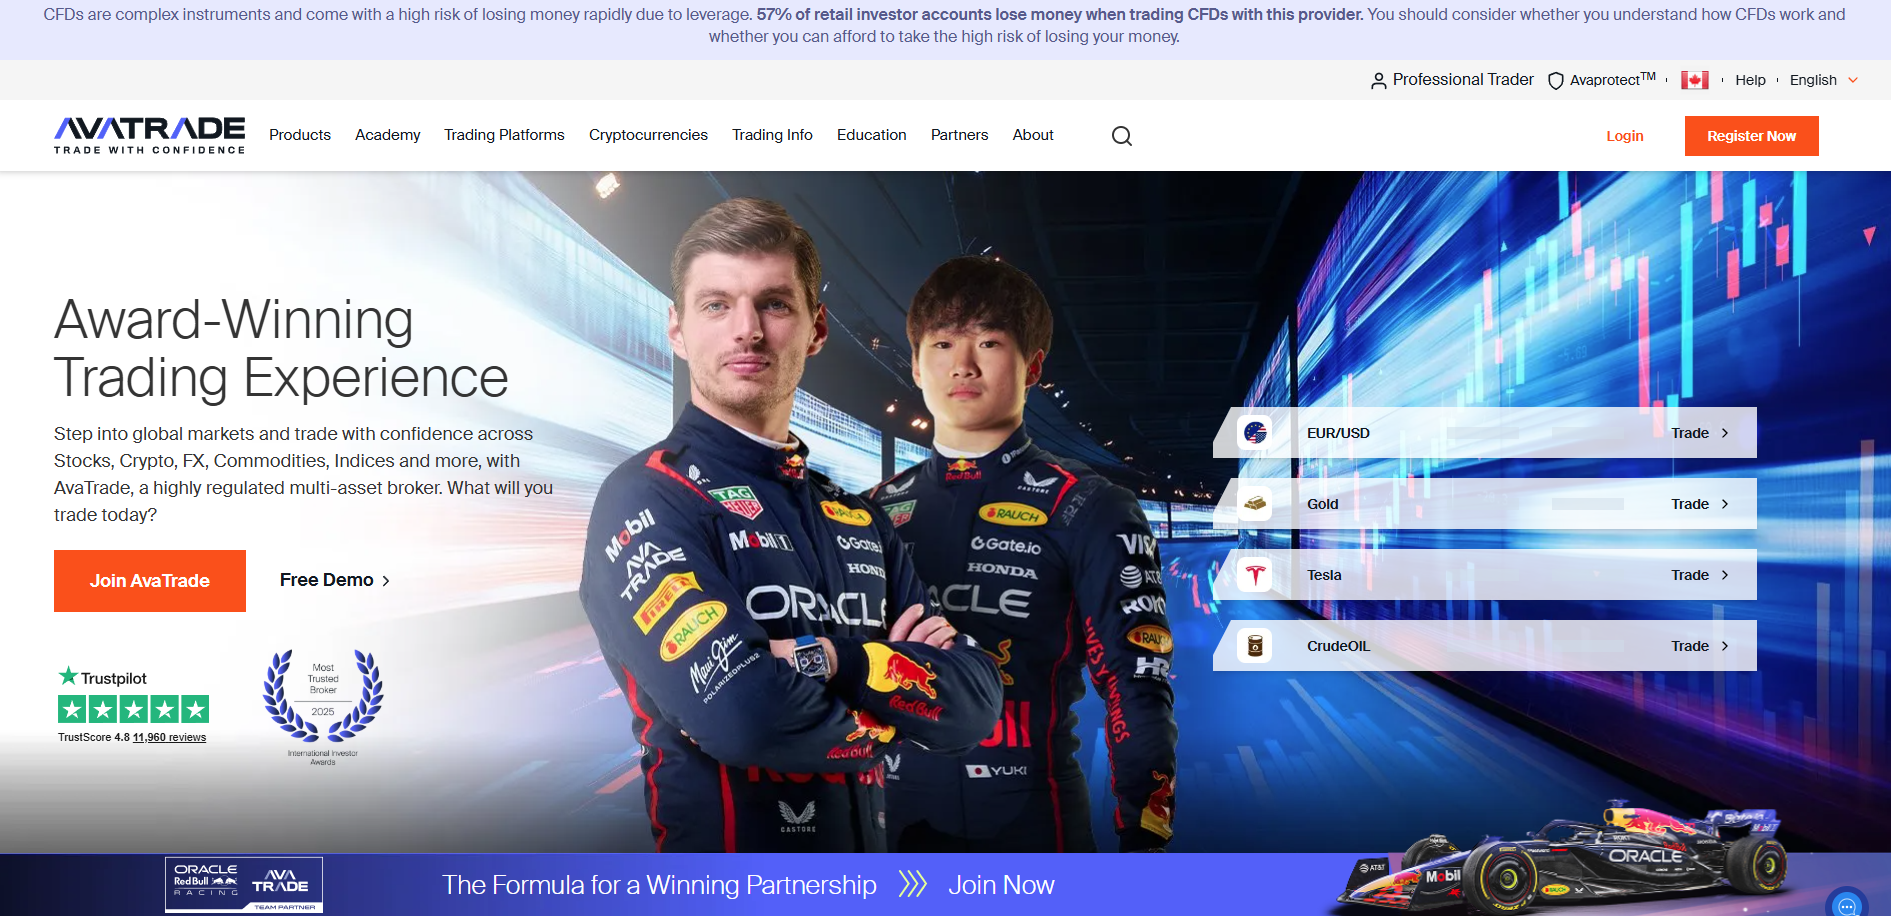Click the arrow in the Gold row
The height and width of the screenshot is (916, 1891).
pos(1725,504)
